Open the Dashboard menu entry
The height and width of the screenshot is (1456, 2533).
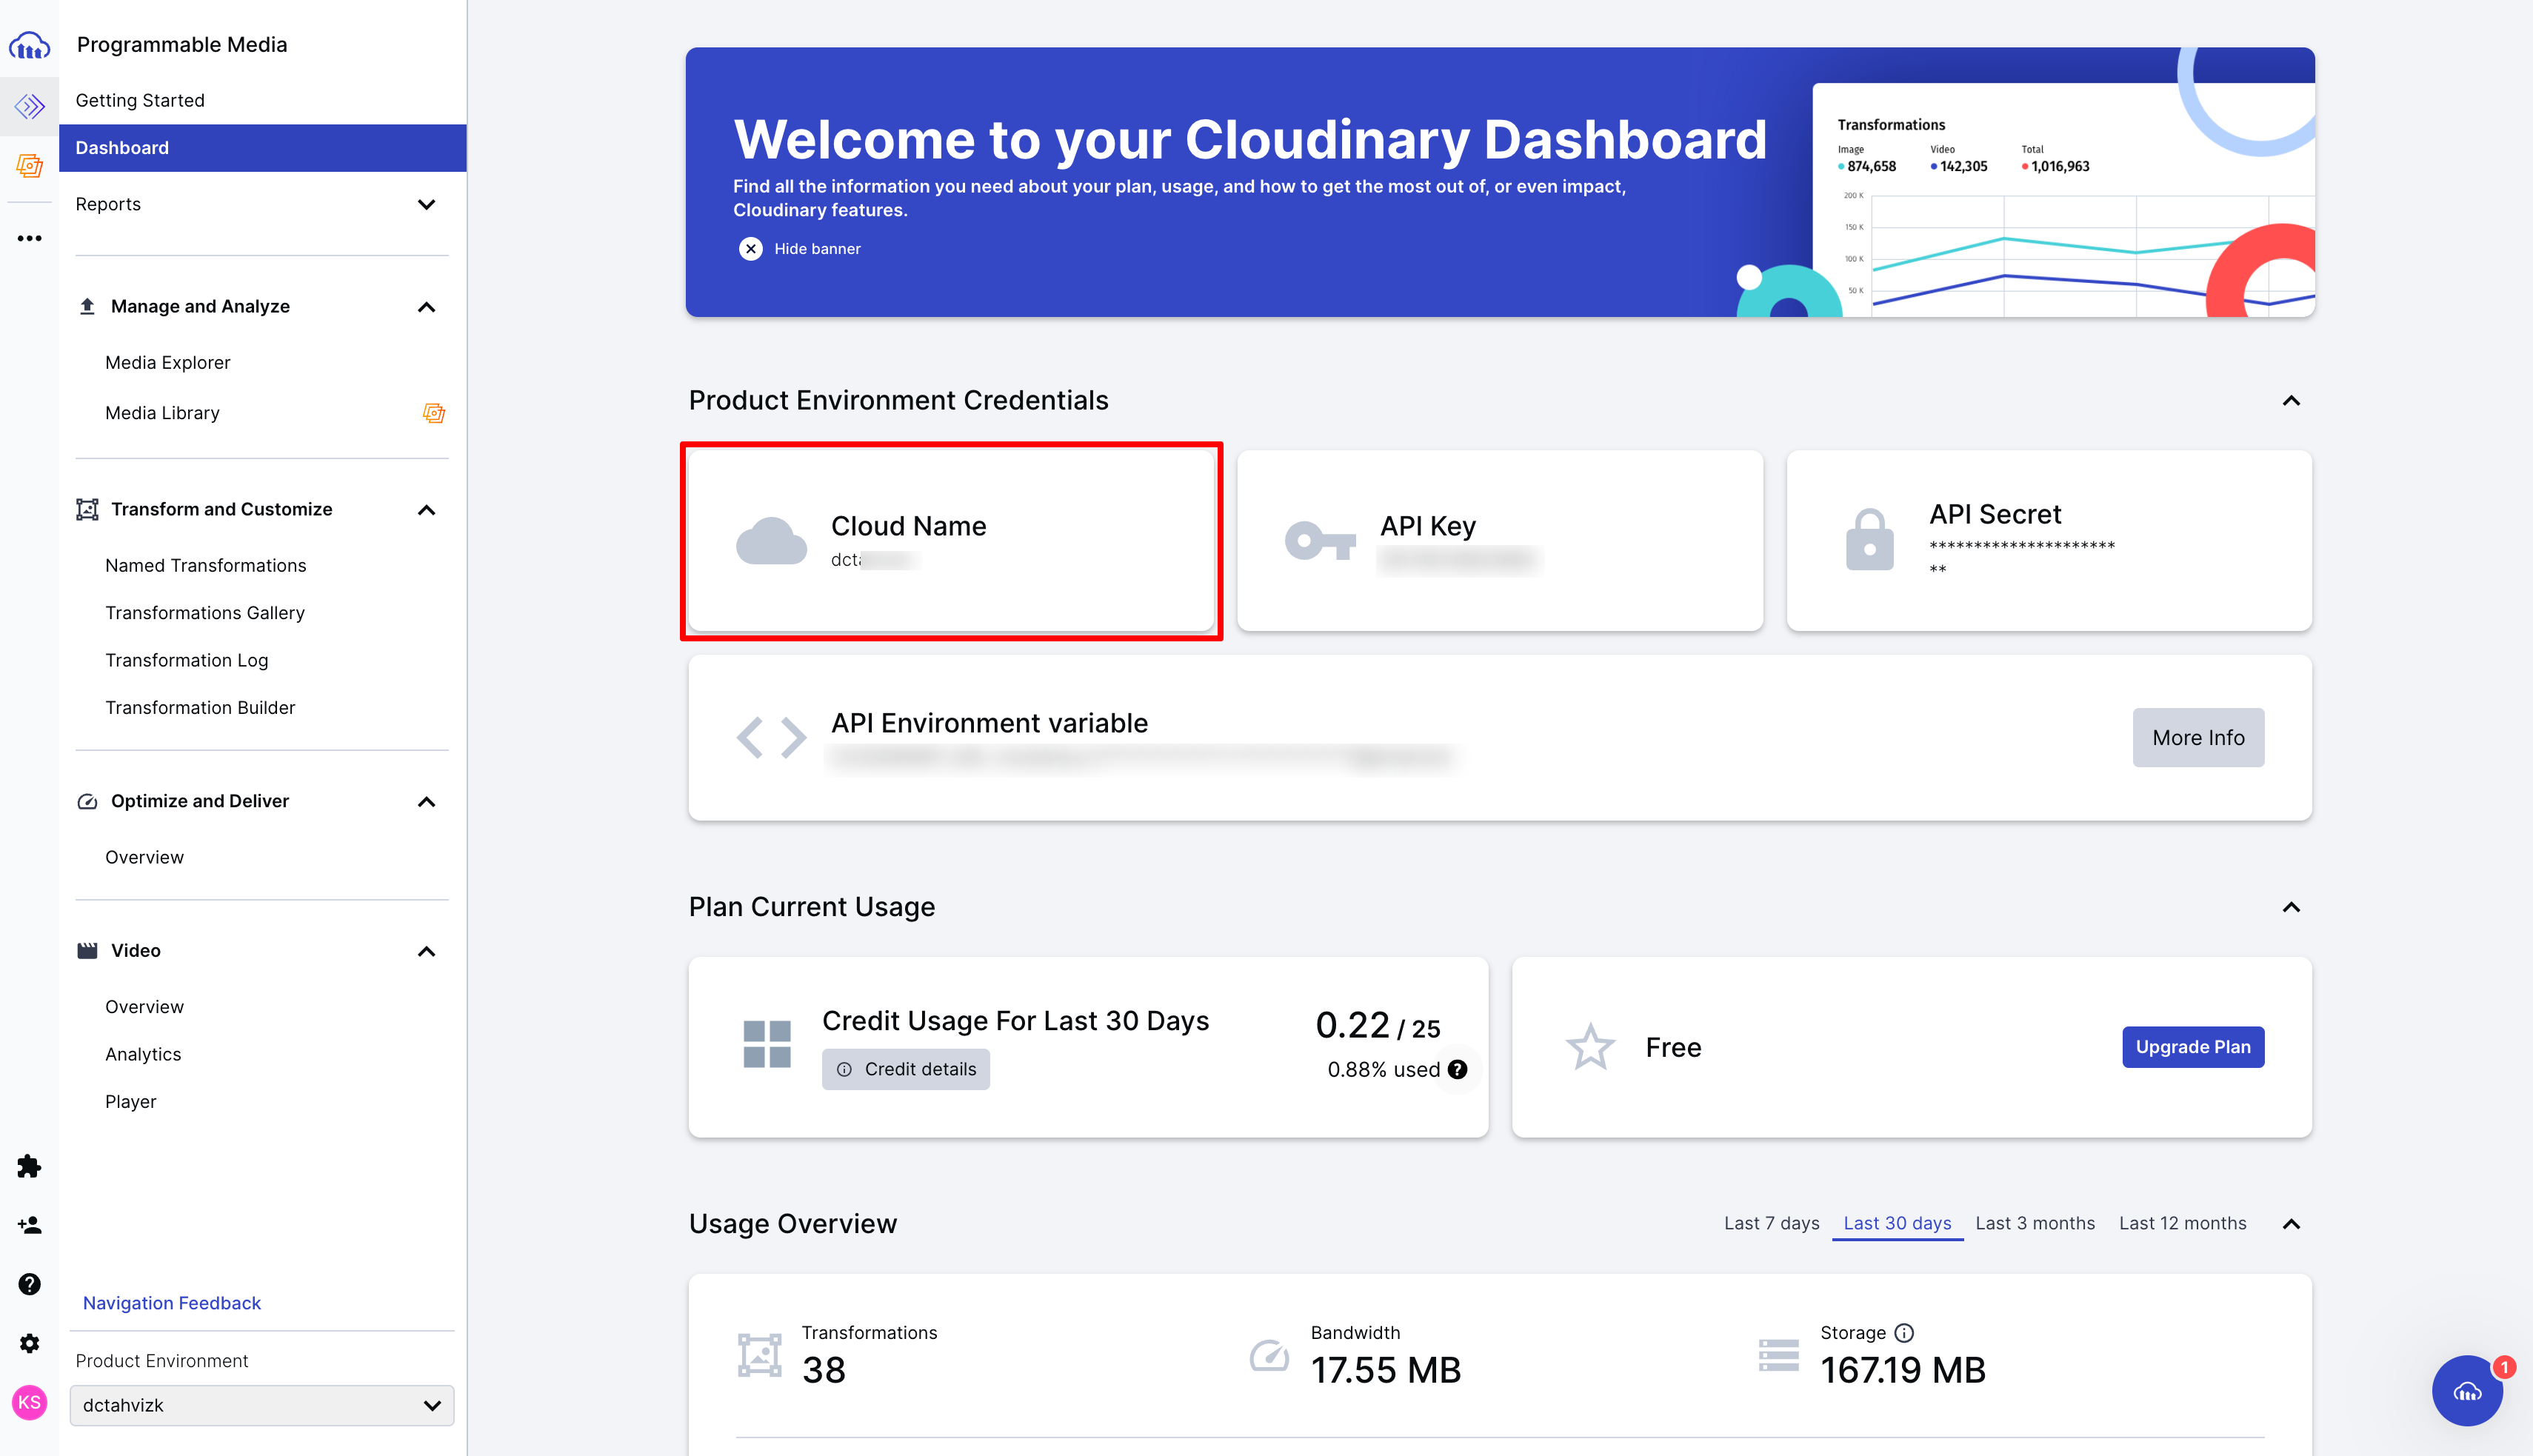[x=122, y=147]
